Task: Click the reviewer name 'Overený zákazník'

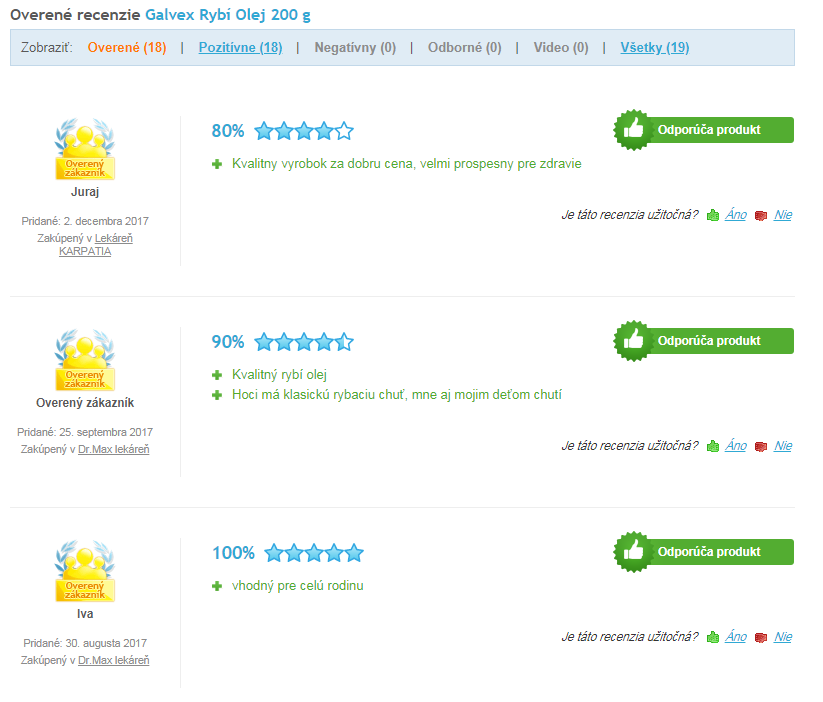Action: 85,403
